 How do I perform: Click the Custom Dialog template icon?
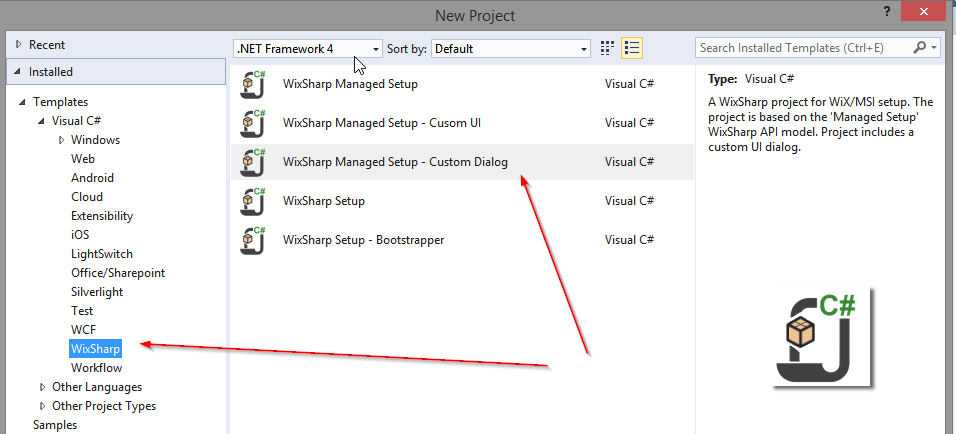pos(252,162)
